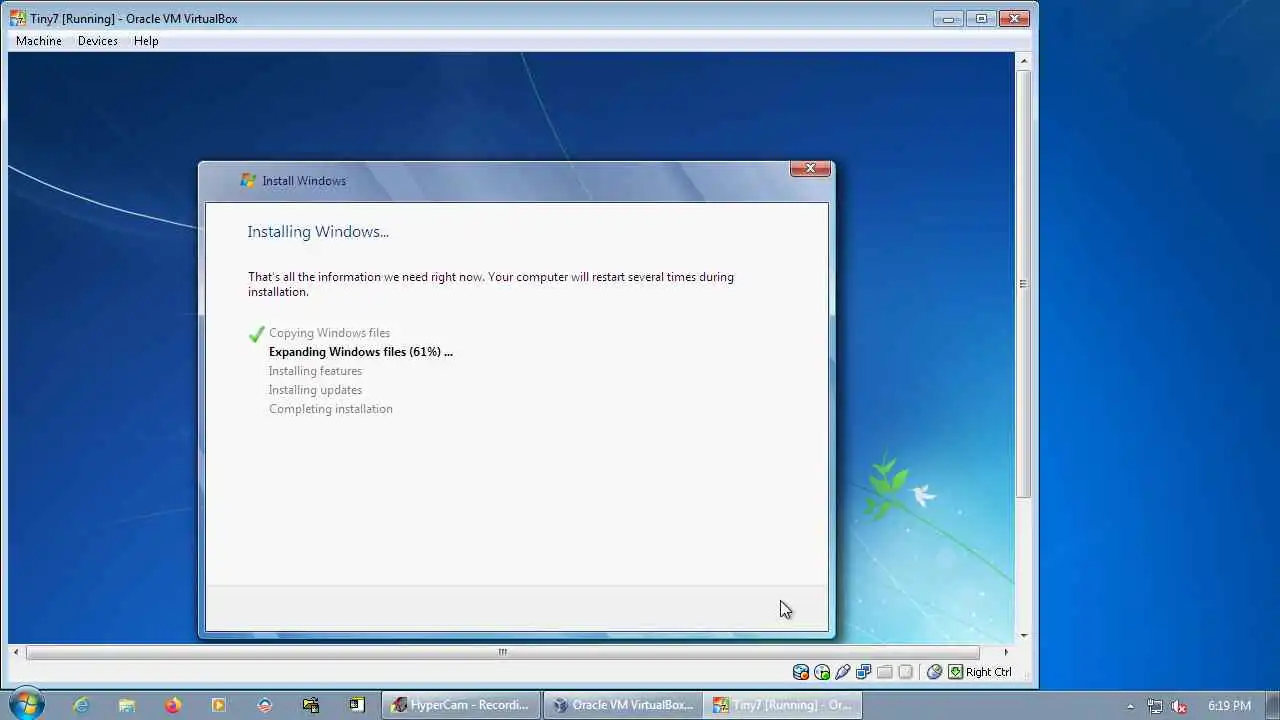Click the Expanding Windows files (61%) step
This screenshot has width=1280, height=720.
click(361, 352)
